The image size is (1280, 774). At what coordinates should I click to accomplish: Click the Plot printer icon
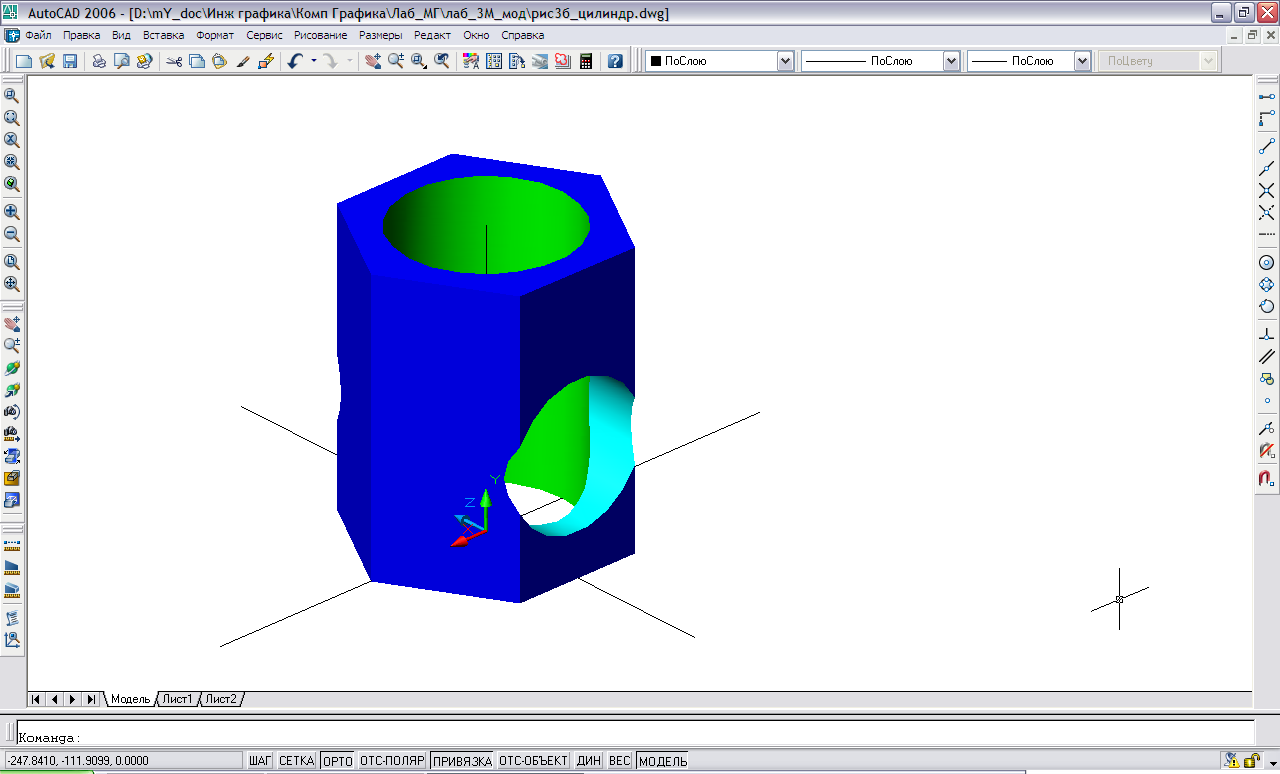99,61
